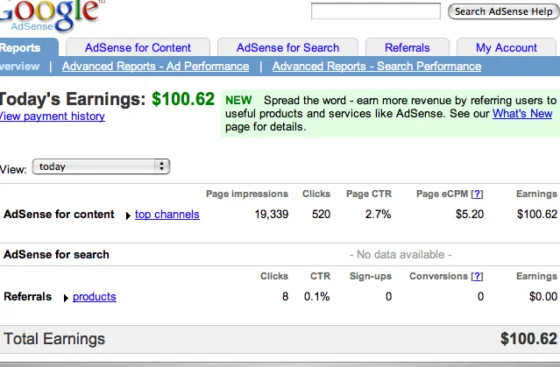
Task: Click the Today's Earnings $100.62 amount
Action: point(183,99)
